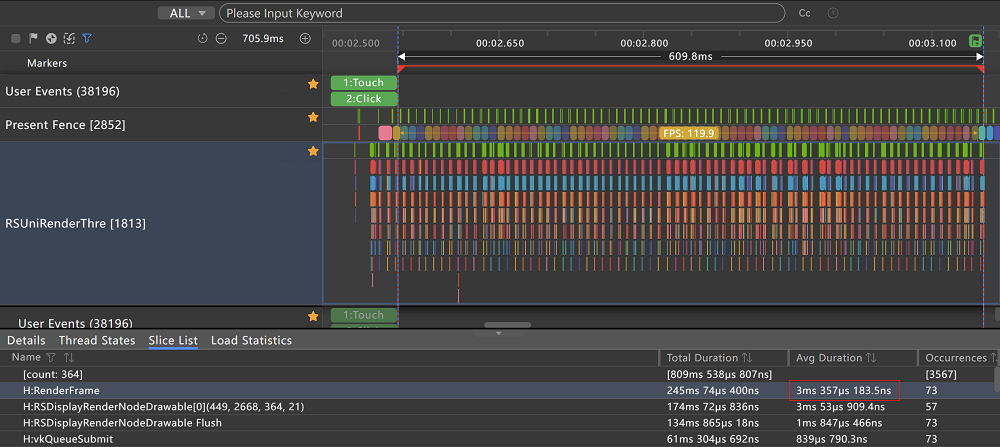Click the flag marker tool icon
The width and height of the screenshot is (1000, 447).
(34, 39)
